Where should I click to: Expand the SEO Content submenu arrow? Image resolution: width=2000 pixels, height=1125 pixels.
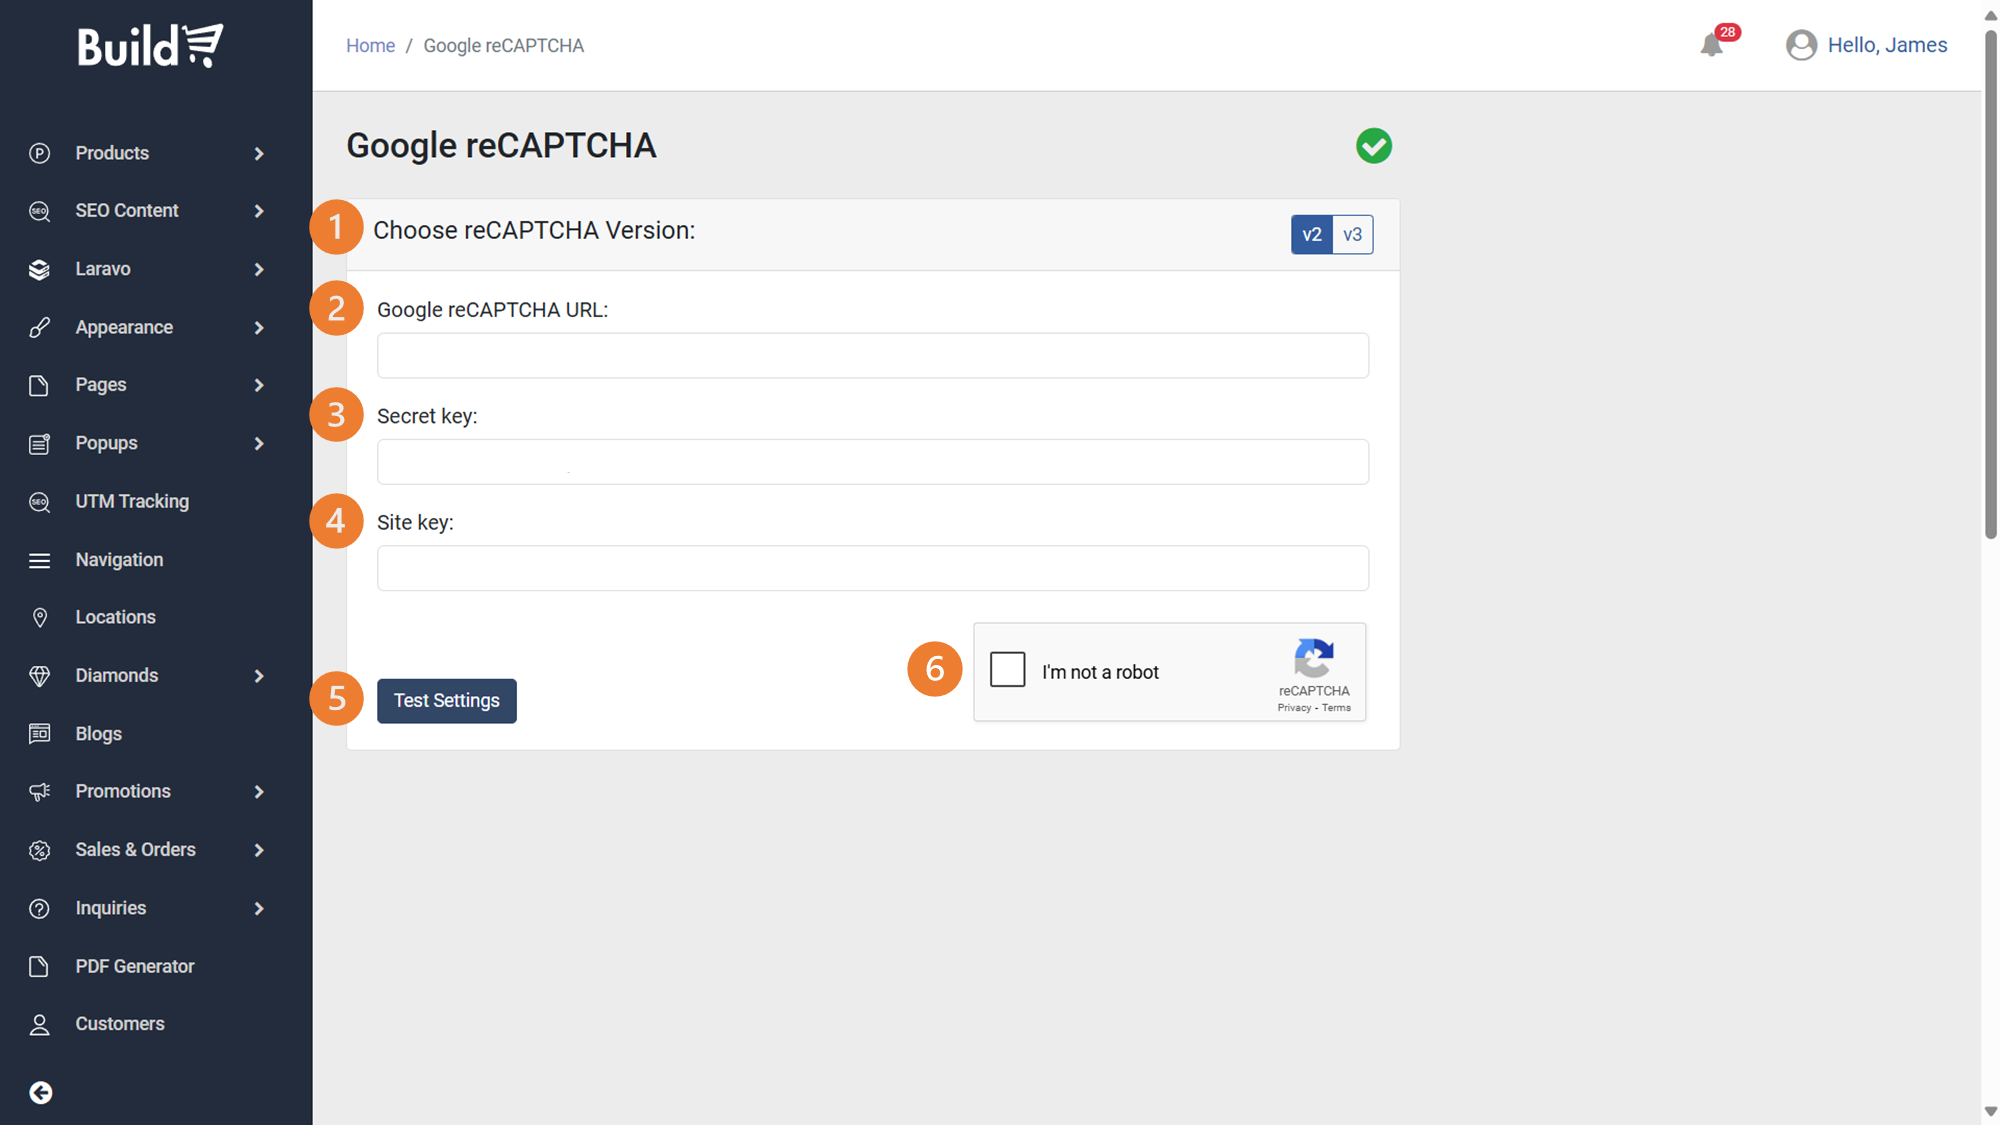259,211
